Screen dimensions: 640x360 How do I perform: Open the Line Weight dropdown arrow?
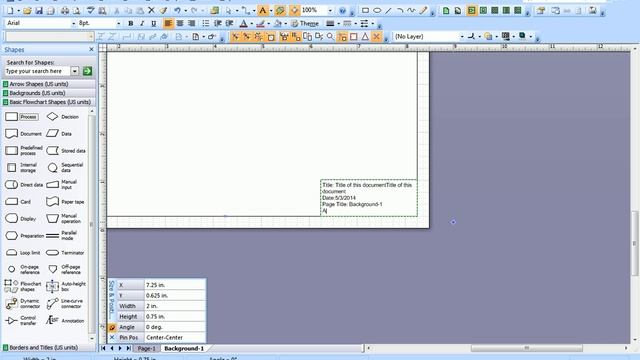(x=338, y=24)
